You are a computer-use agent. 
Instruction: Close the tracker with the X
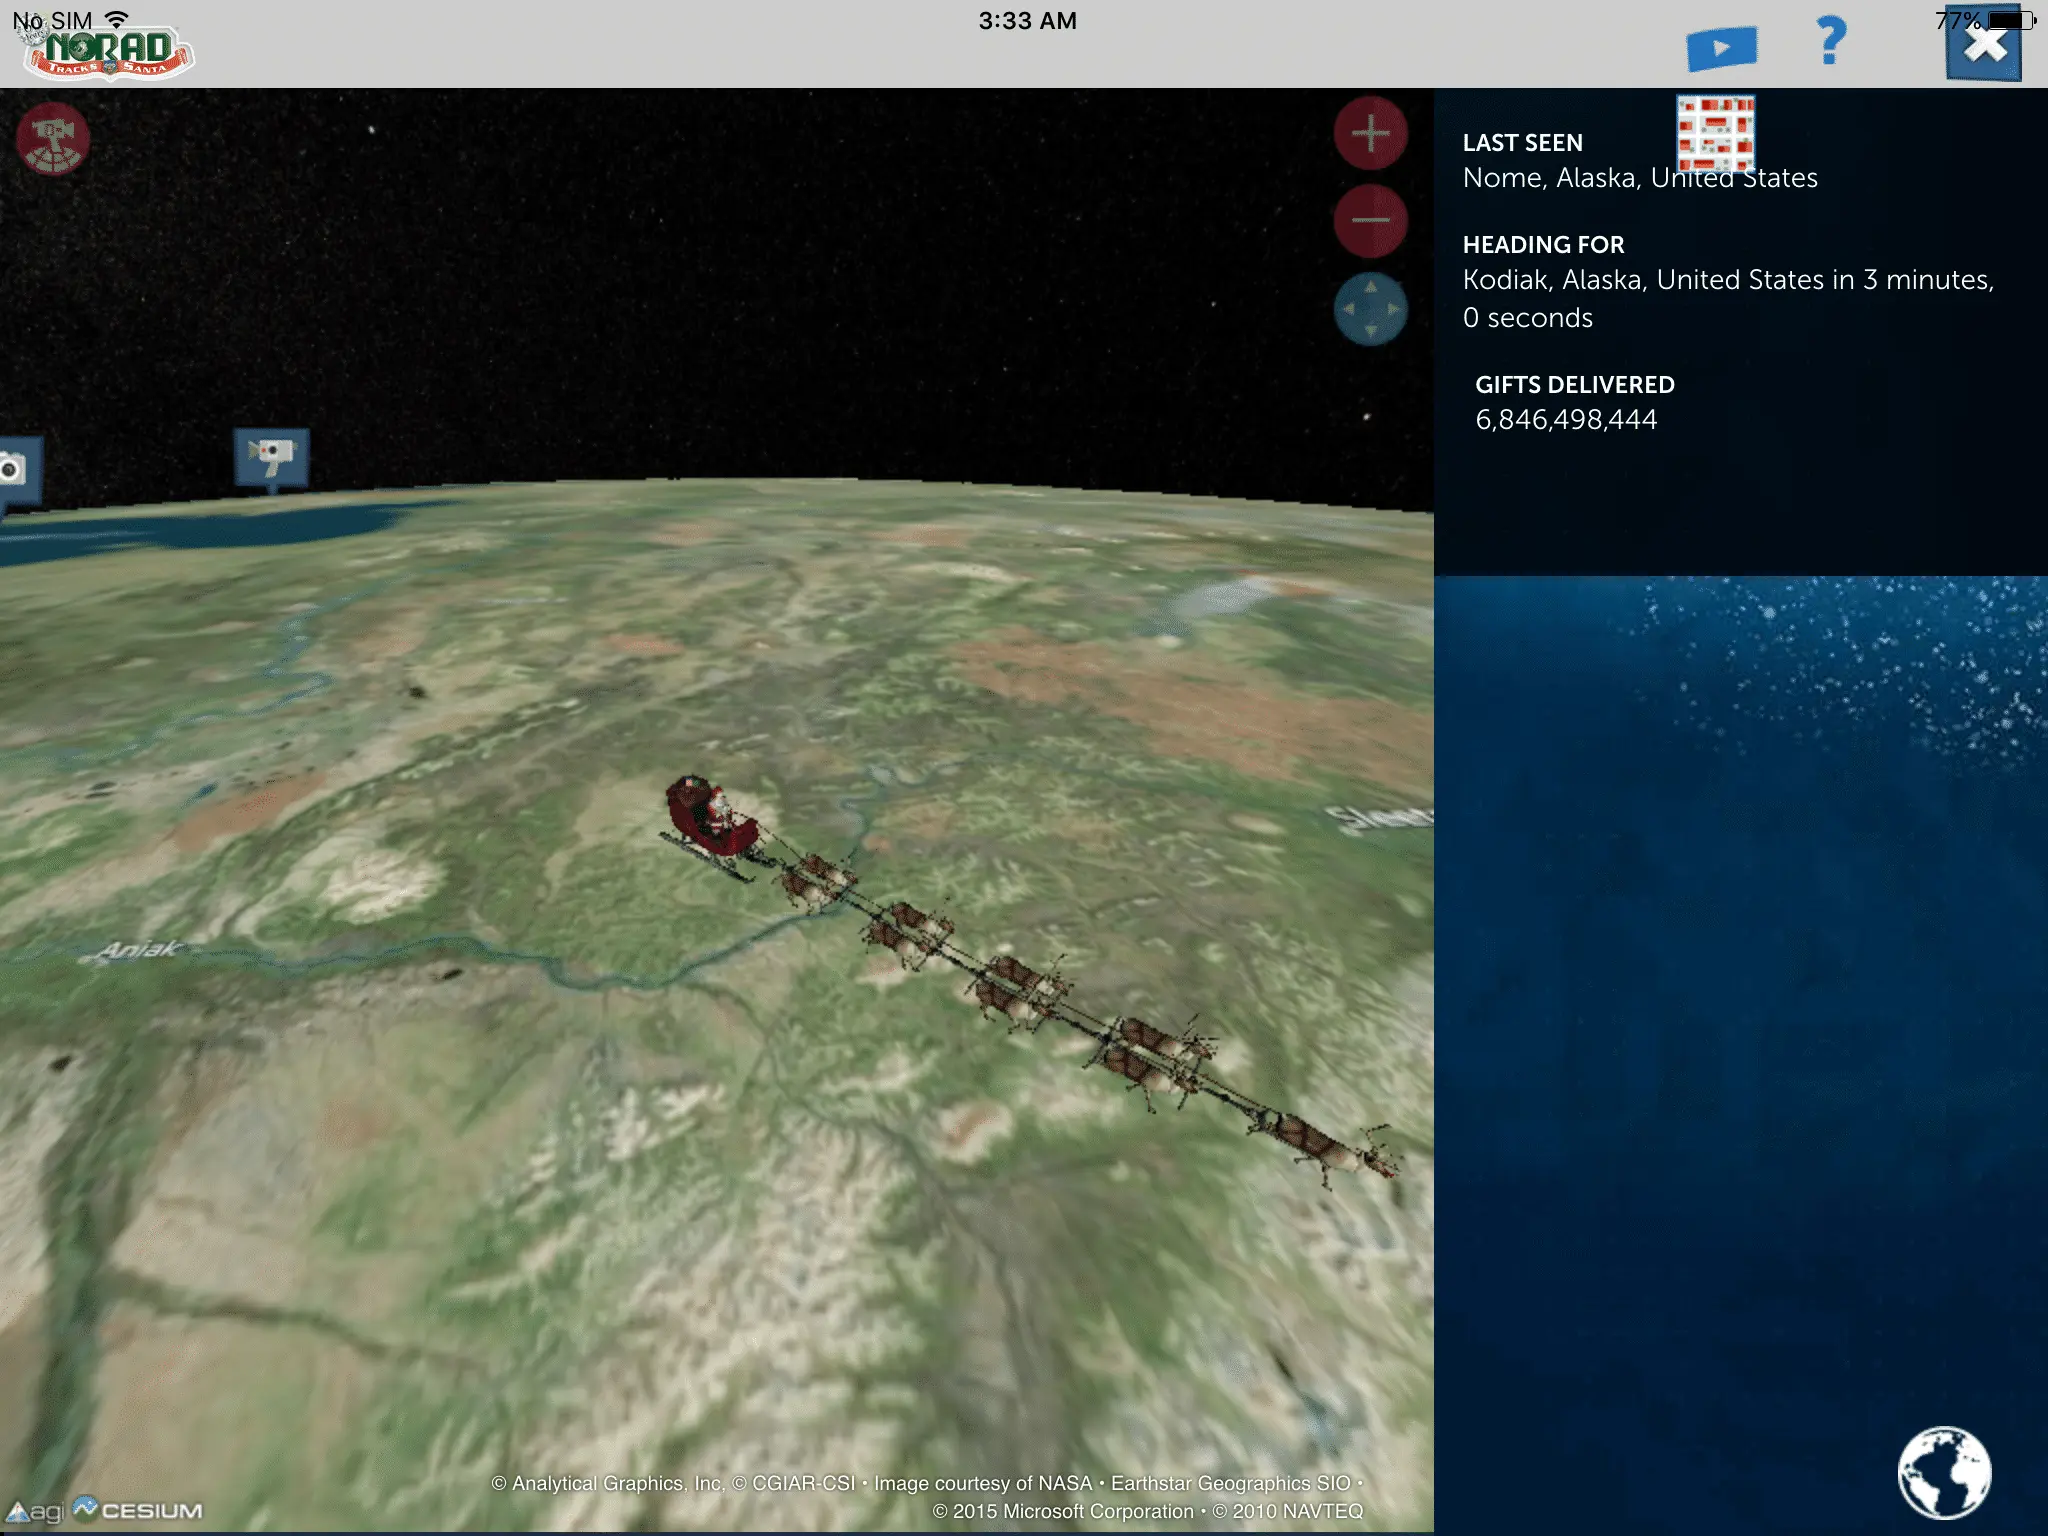coord(1983,45)
